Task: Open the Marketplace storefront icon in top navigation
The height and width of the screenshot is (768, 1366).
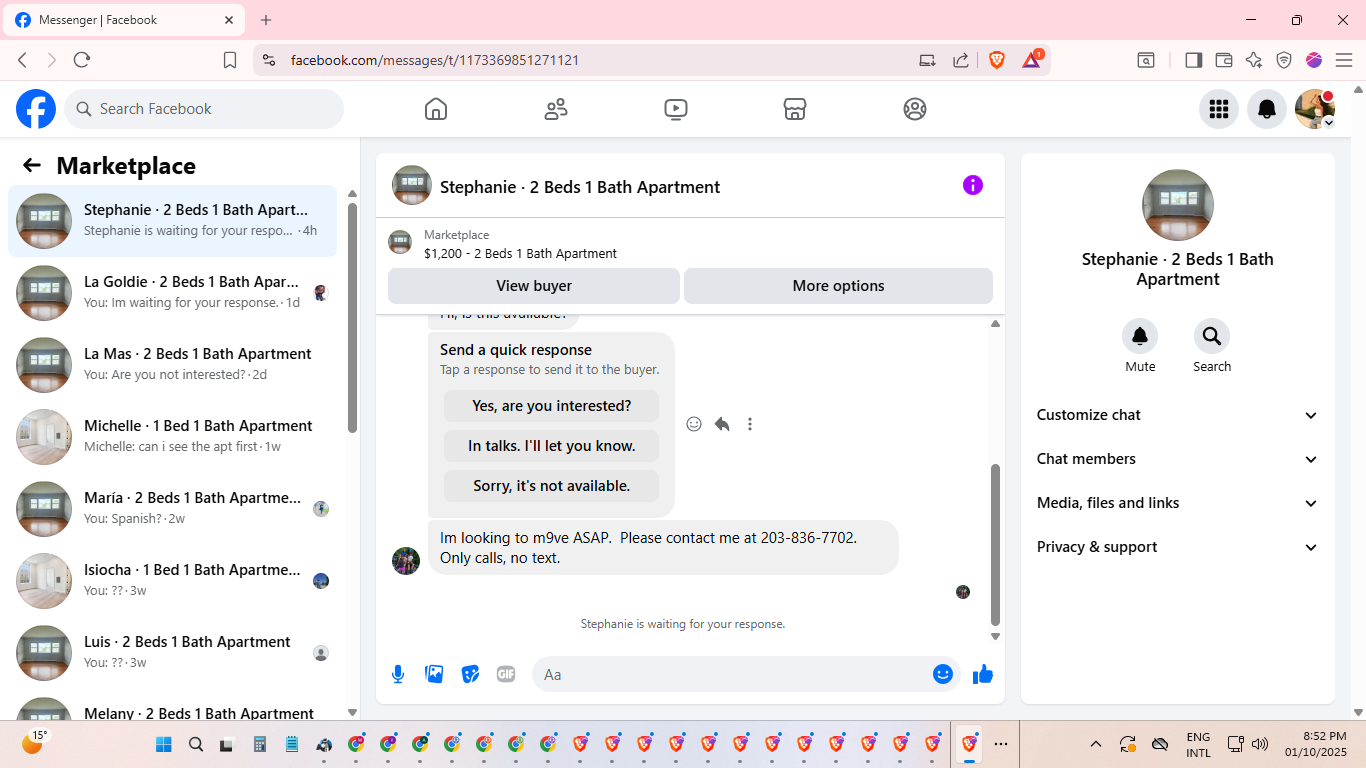Action: tap(795, 109)
